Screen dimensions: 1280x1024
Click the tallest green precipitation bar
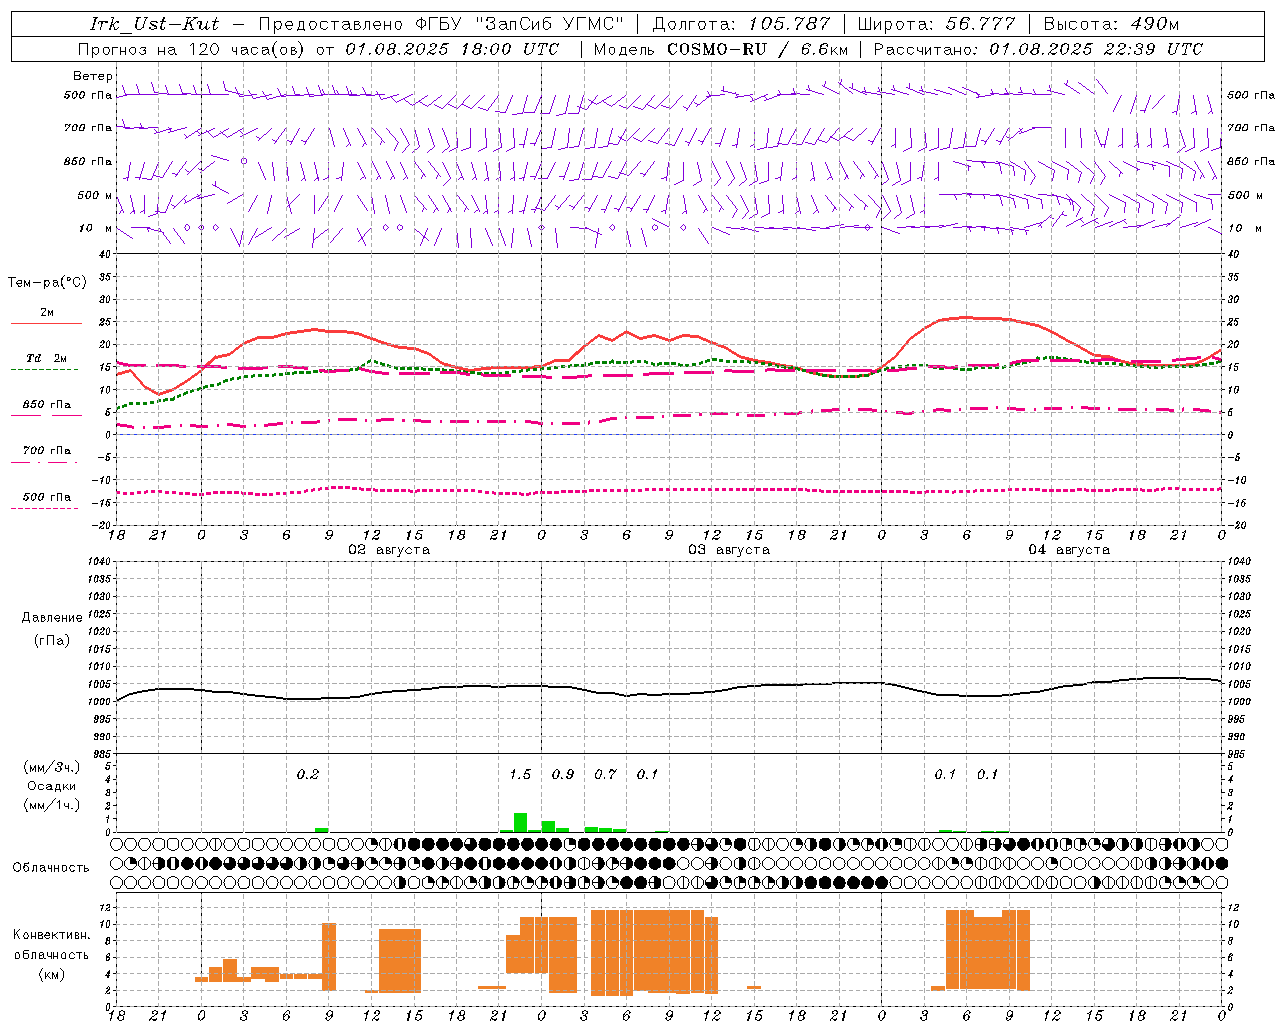(x=520, y=822)
